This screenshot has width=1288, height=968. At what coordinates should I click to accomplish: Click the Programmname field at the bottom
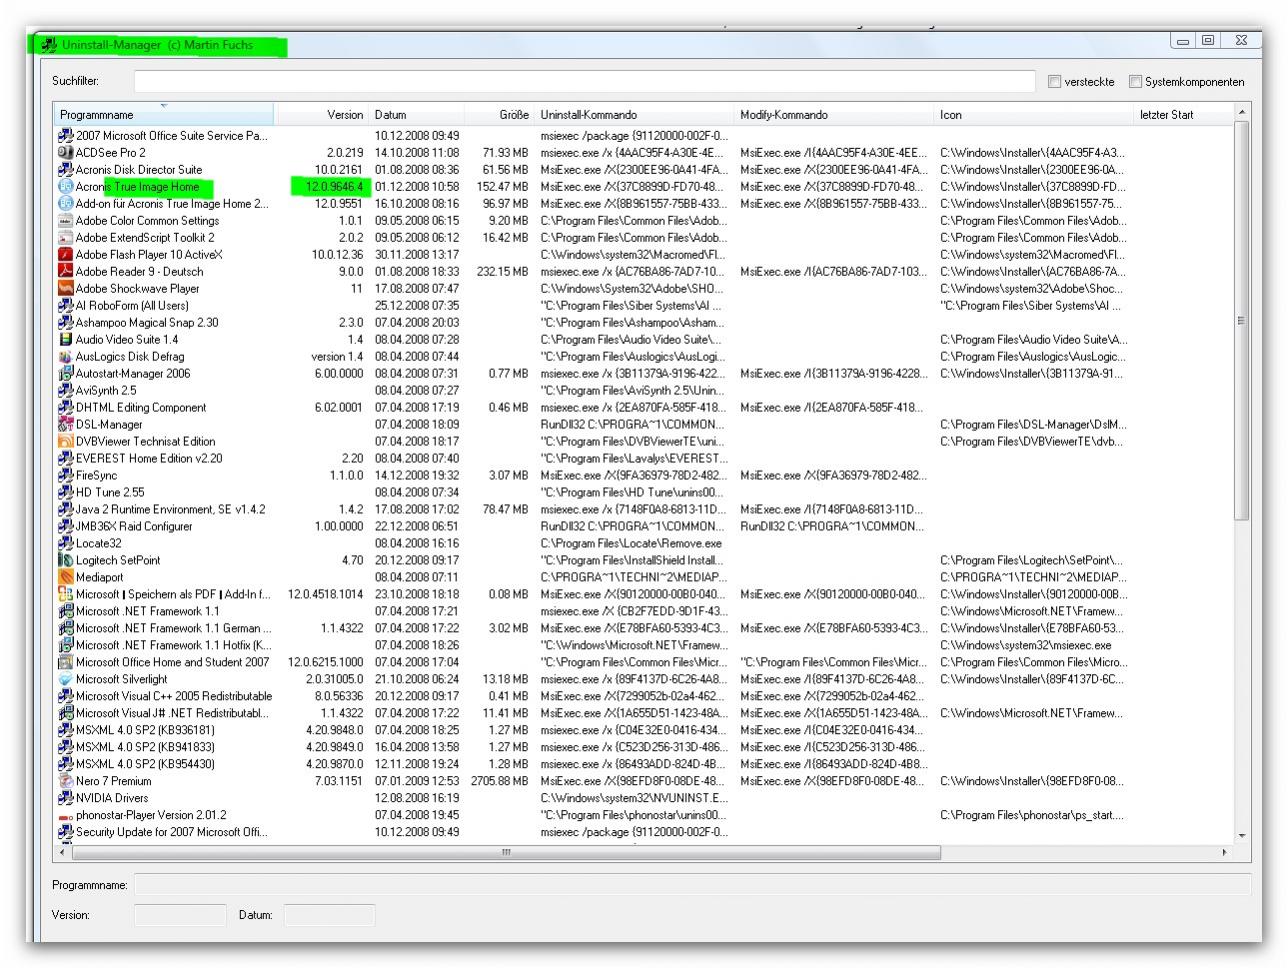coord(692,885)
